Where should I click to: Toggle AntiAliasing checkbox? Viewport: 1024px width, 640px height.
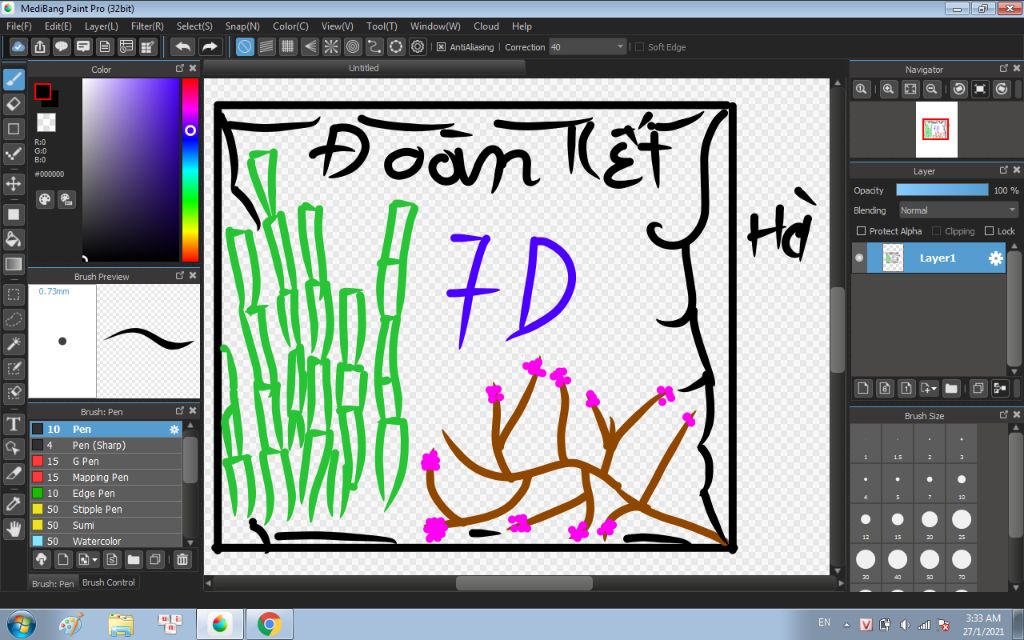441,47
